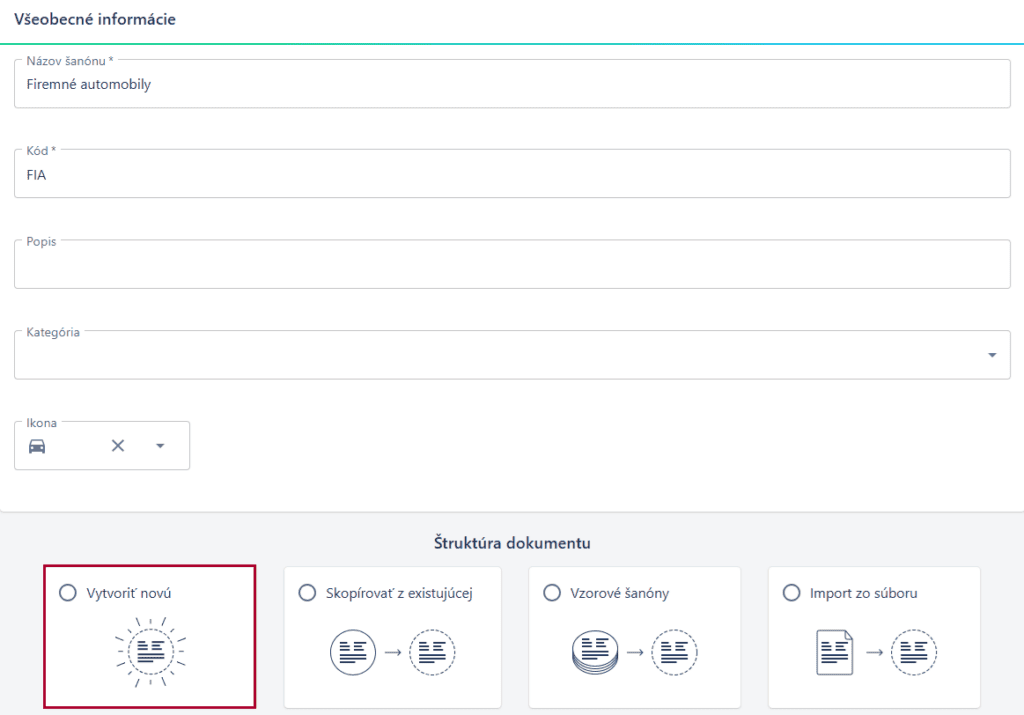Screen dimensions: 1024x715
Task: Select the 'Skopírovať z existujúcej' radio button
Action: click(308, 593)
